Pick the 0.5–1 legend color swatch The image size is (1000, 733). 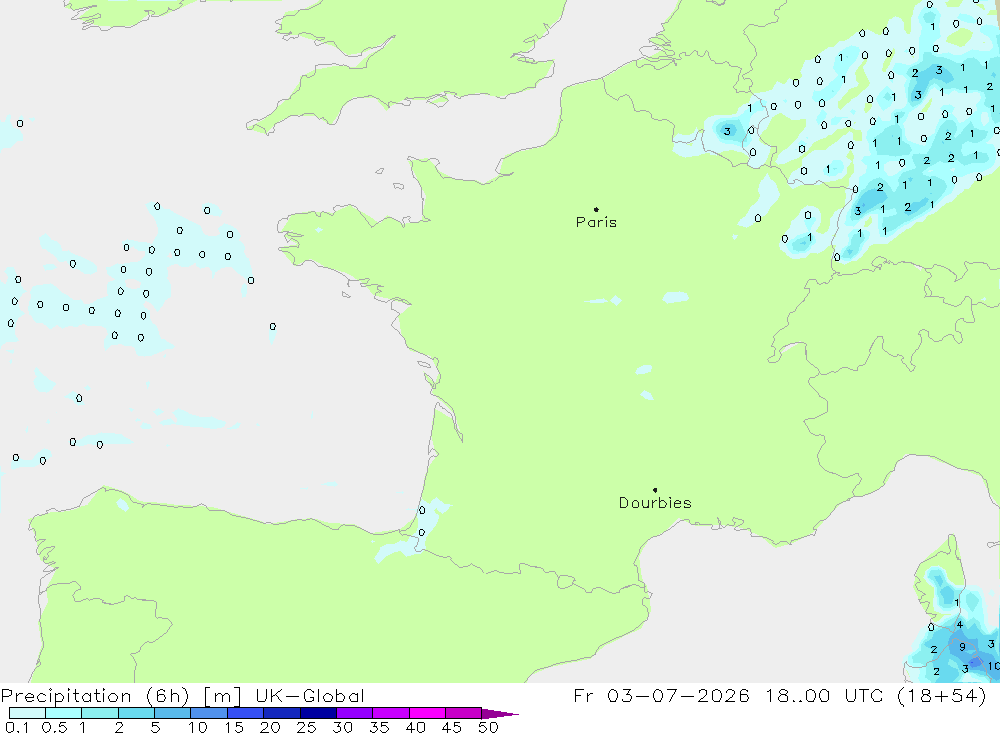(63, 713)
